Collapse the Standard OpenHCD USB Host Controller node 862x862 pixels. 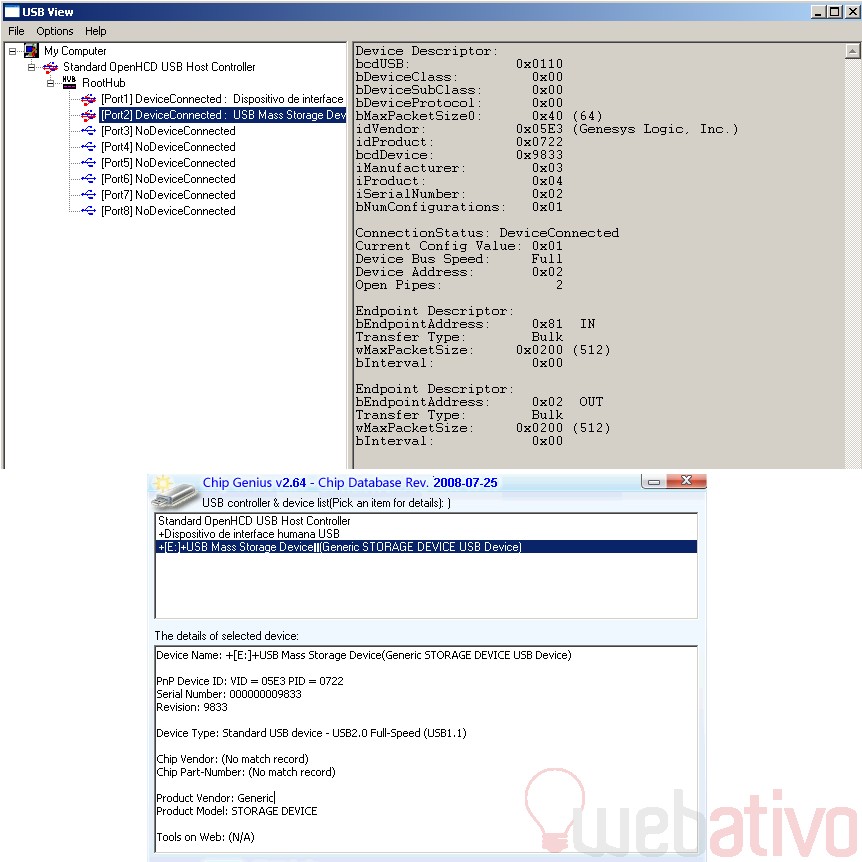pos(31,67)
